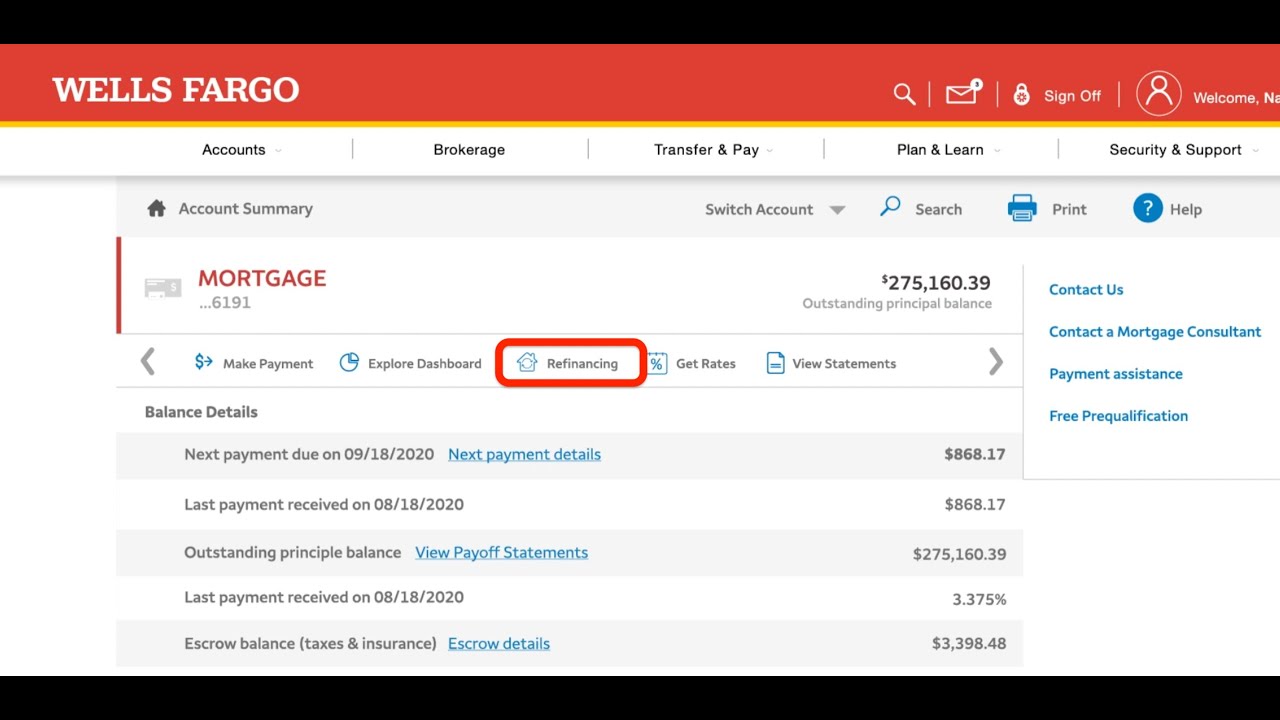Image resolution: width=1280 pixels, height=720 pixels.
Task: Open the Transfer & Pay menu
Action: coord(714,149)
